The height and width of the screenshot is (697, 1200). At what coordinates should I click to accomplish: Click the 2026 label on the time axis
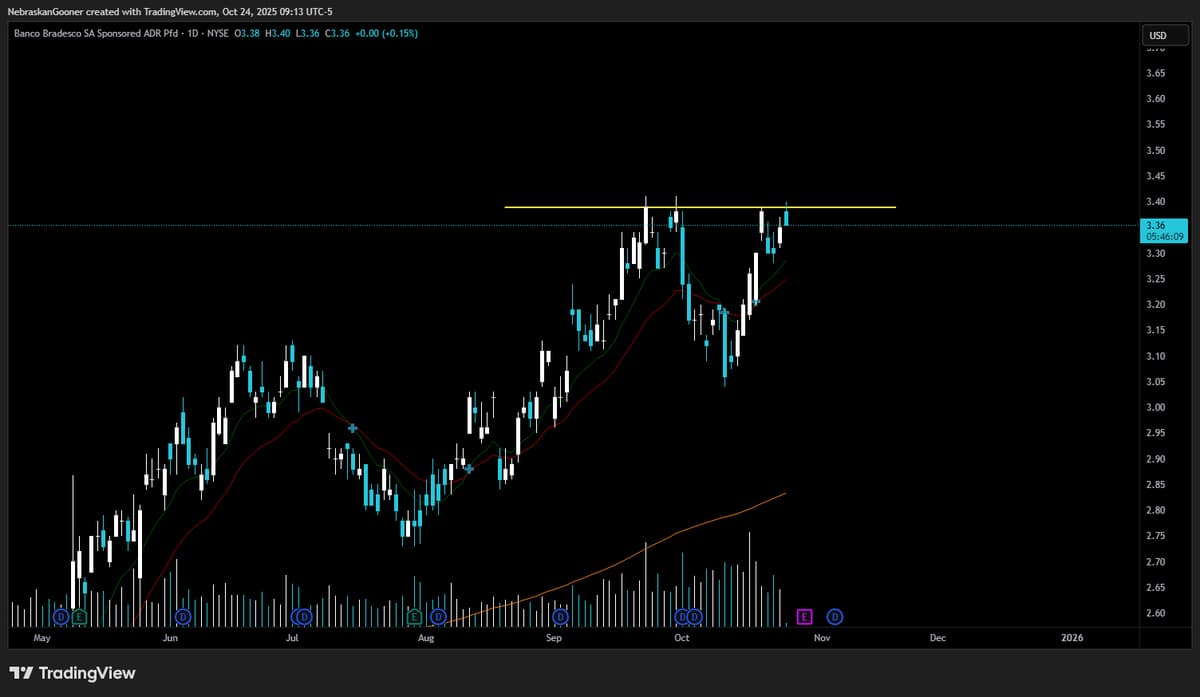pyautogui.click(x=1071, y=637)
